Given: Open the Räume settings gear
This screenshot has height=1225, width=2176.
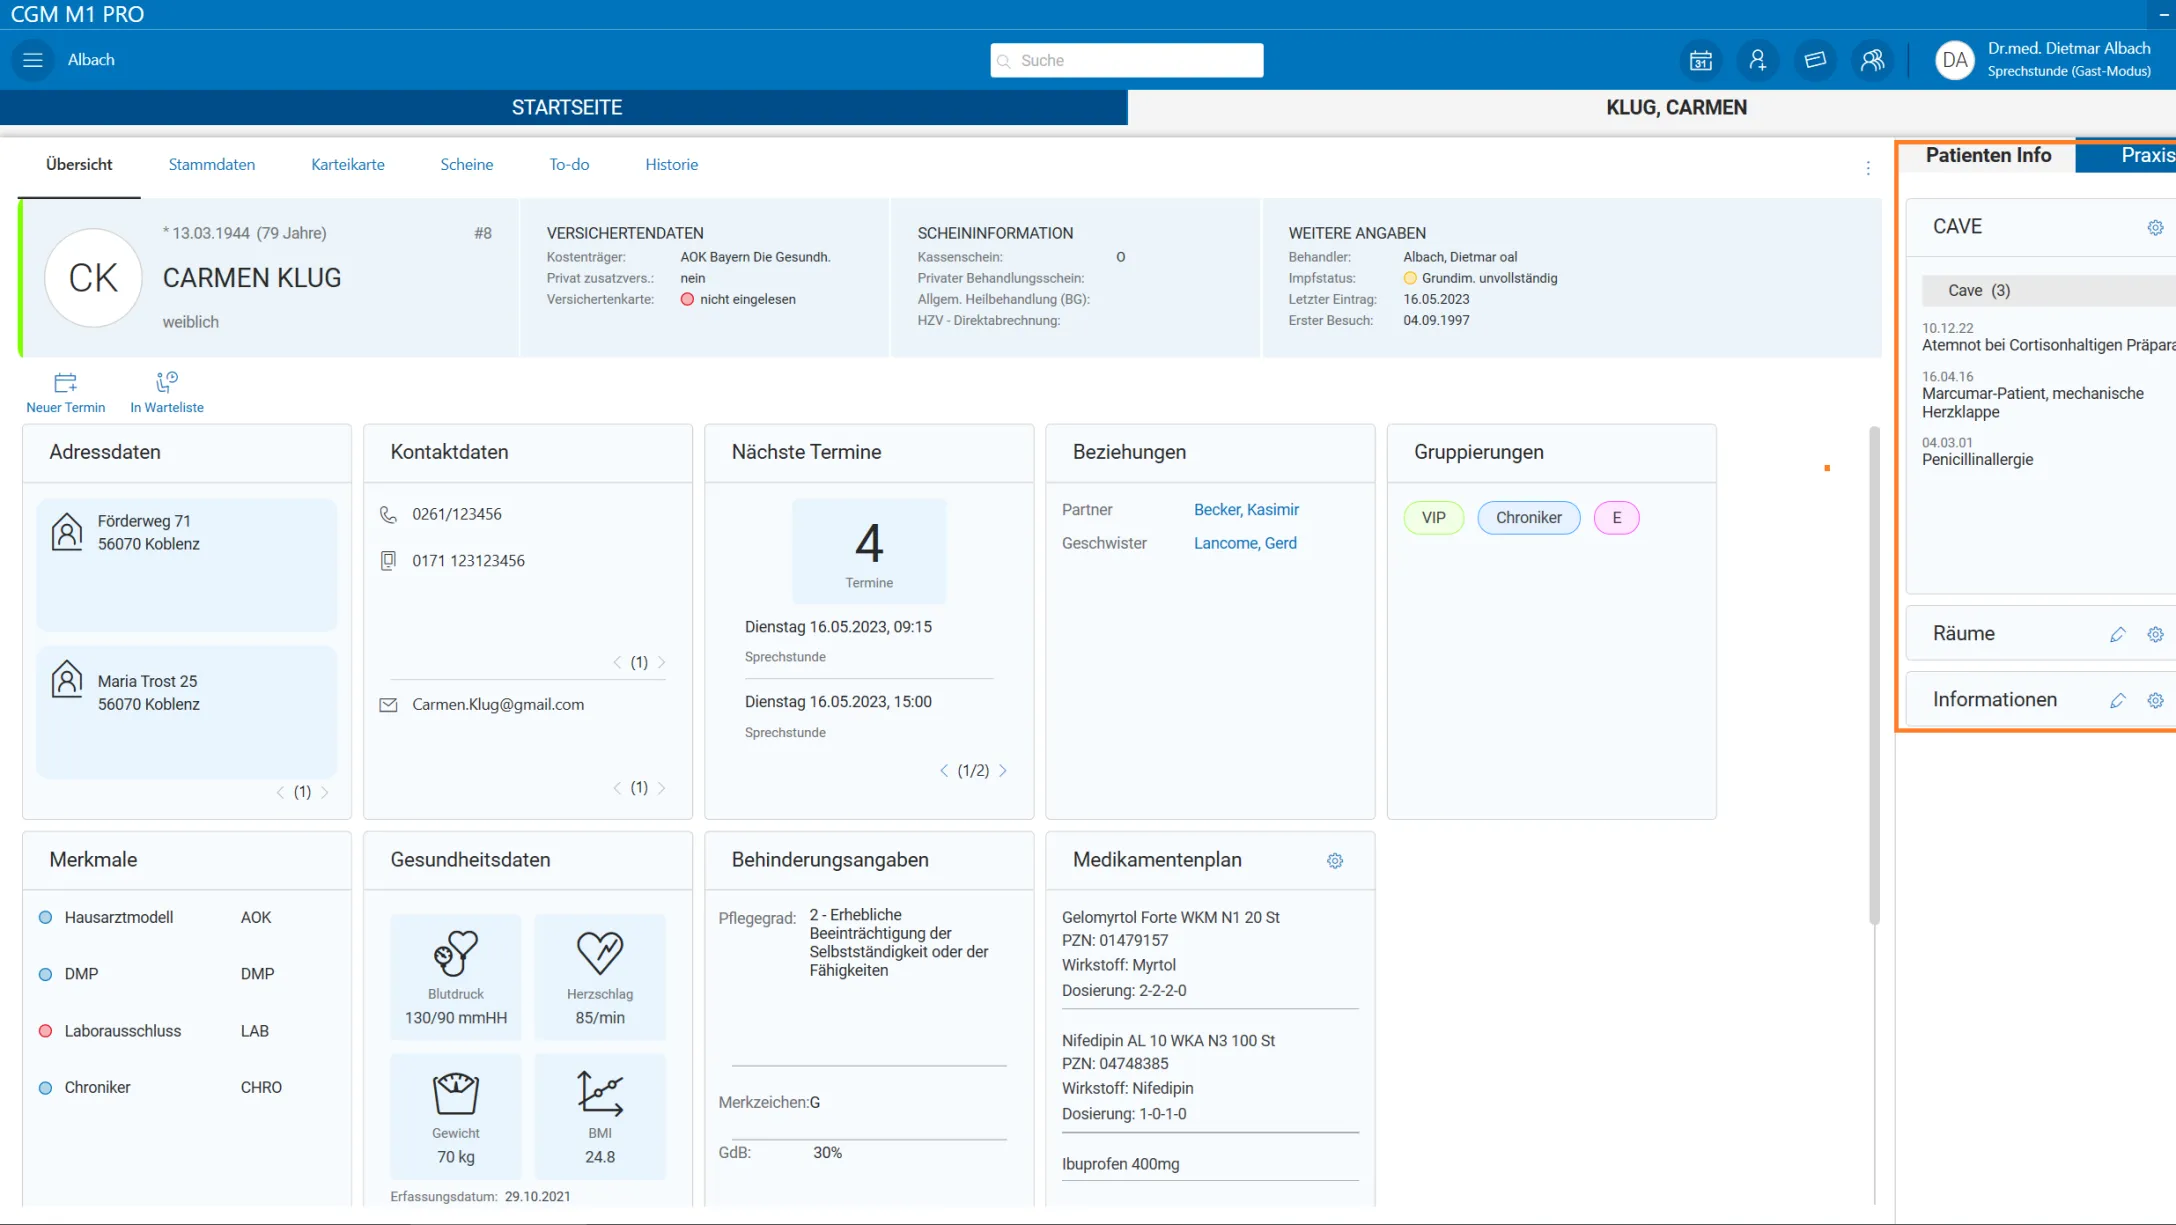Looking at the screenshot, I should pyautogui.click(x=2155, y=634).
